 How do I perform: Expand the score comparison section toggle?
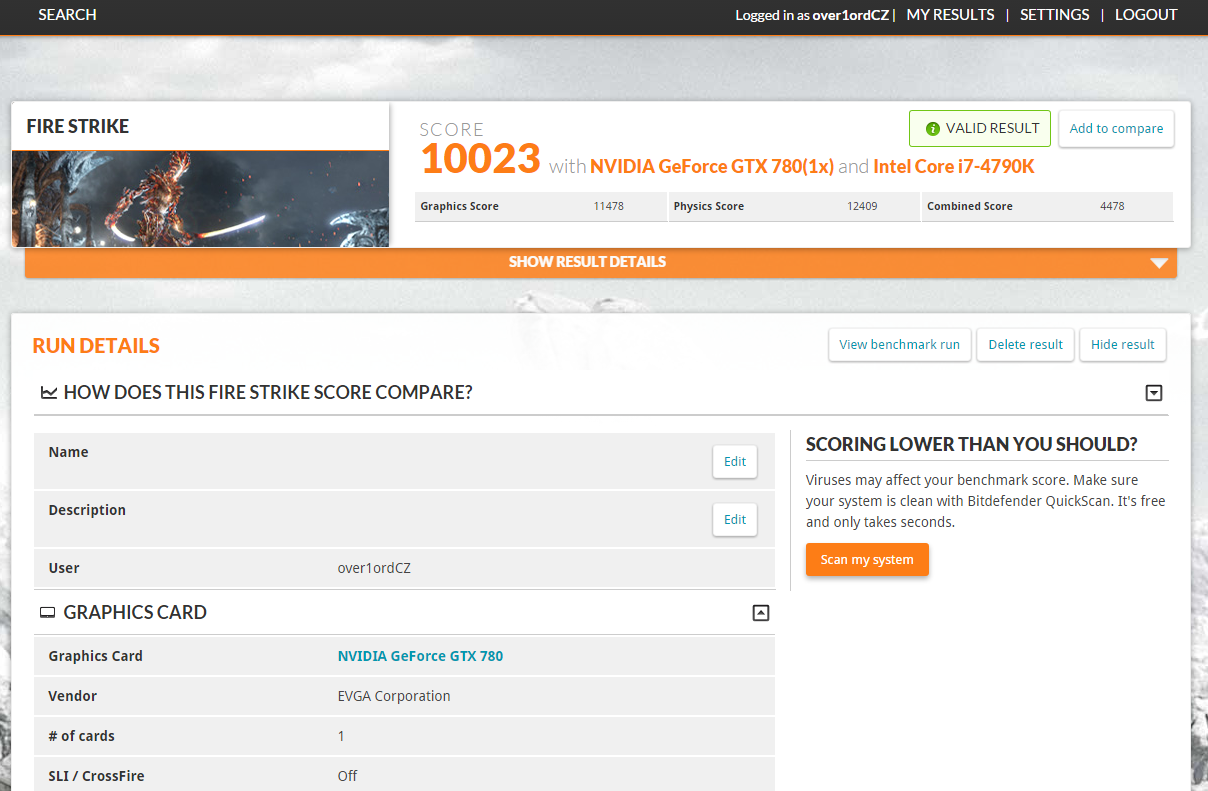[1154, 393]
